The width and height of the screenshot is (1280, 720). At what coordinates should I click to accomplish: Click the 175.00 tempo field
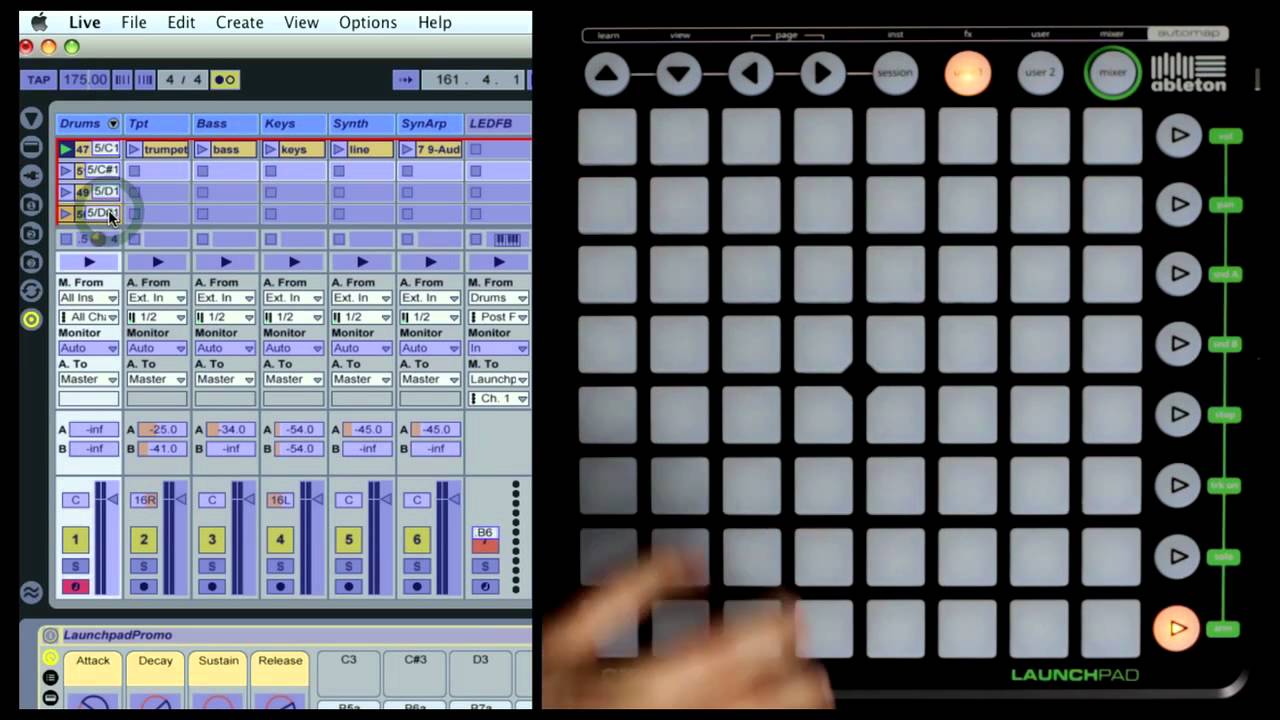tap(84, 79)
